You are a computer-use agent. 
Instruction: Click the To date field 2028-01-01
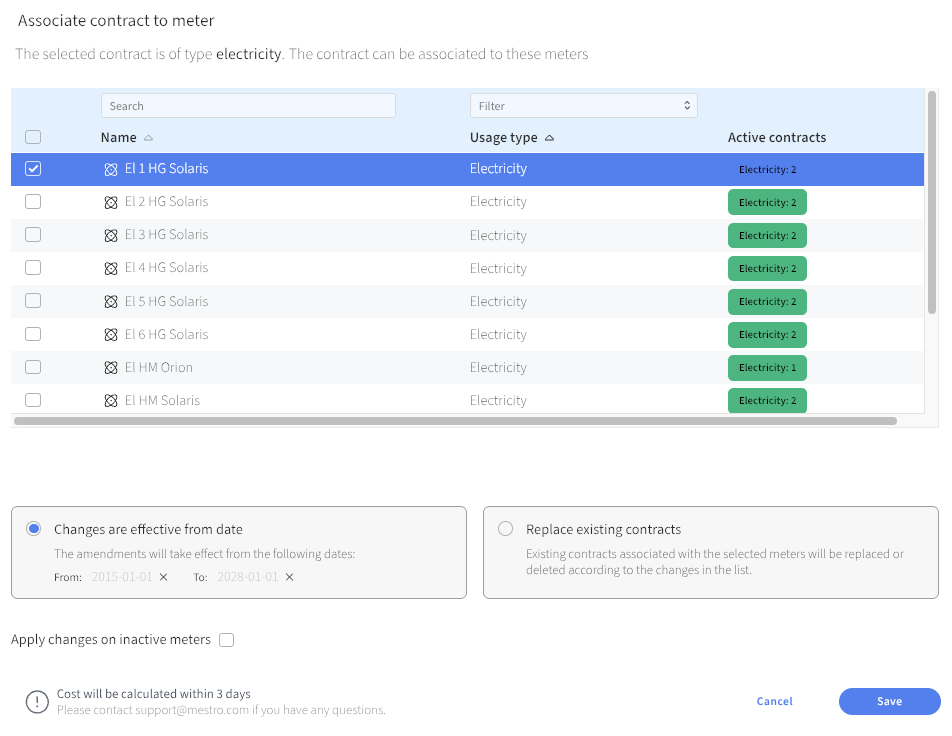click(248, 577)
